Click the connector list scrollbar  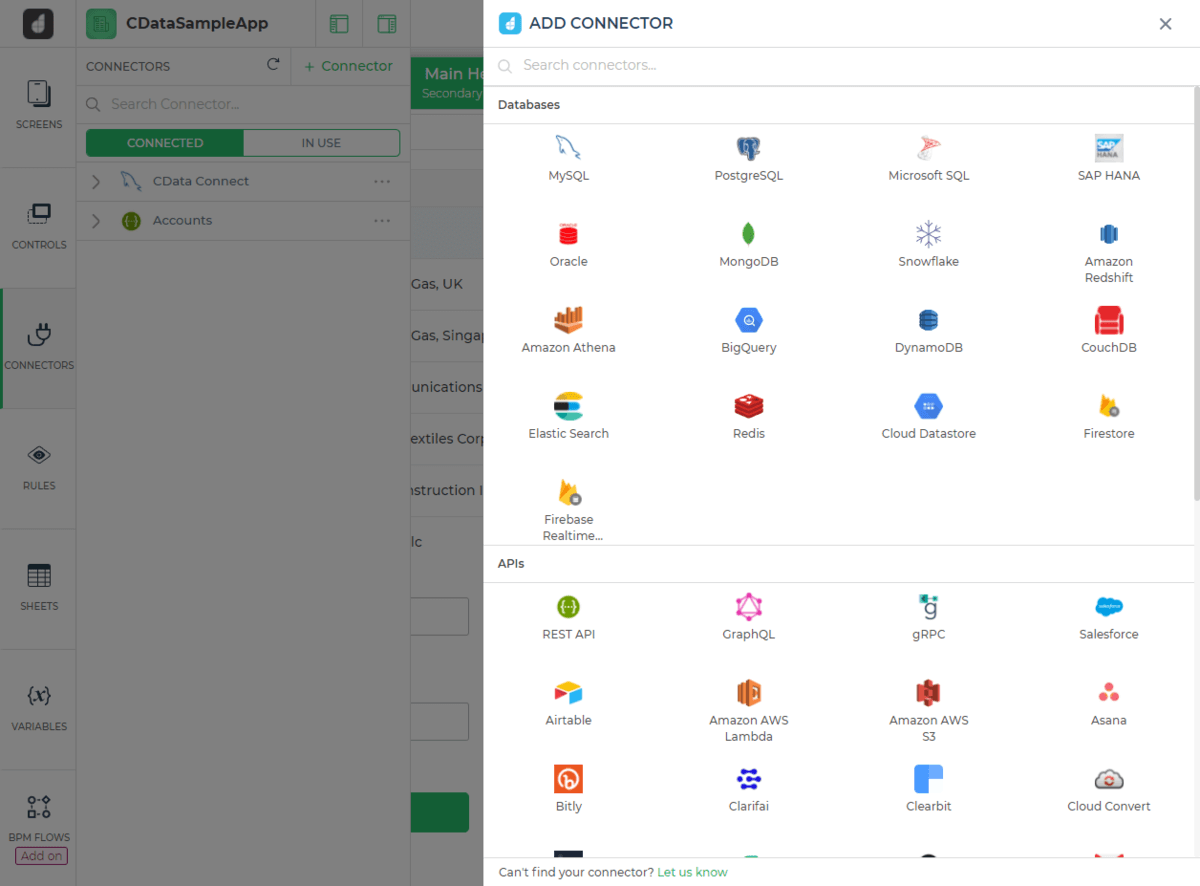coord(1196,292)
